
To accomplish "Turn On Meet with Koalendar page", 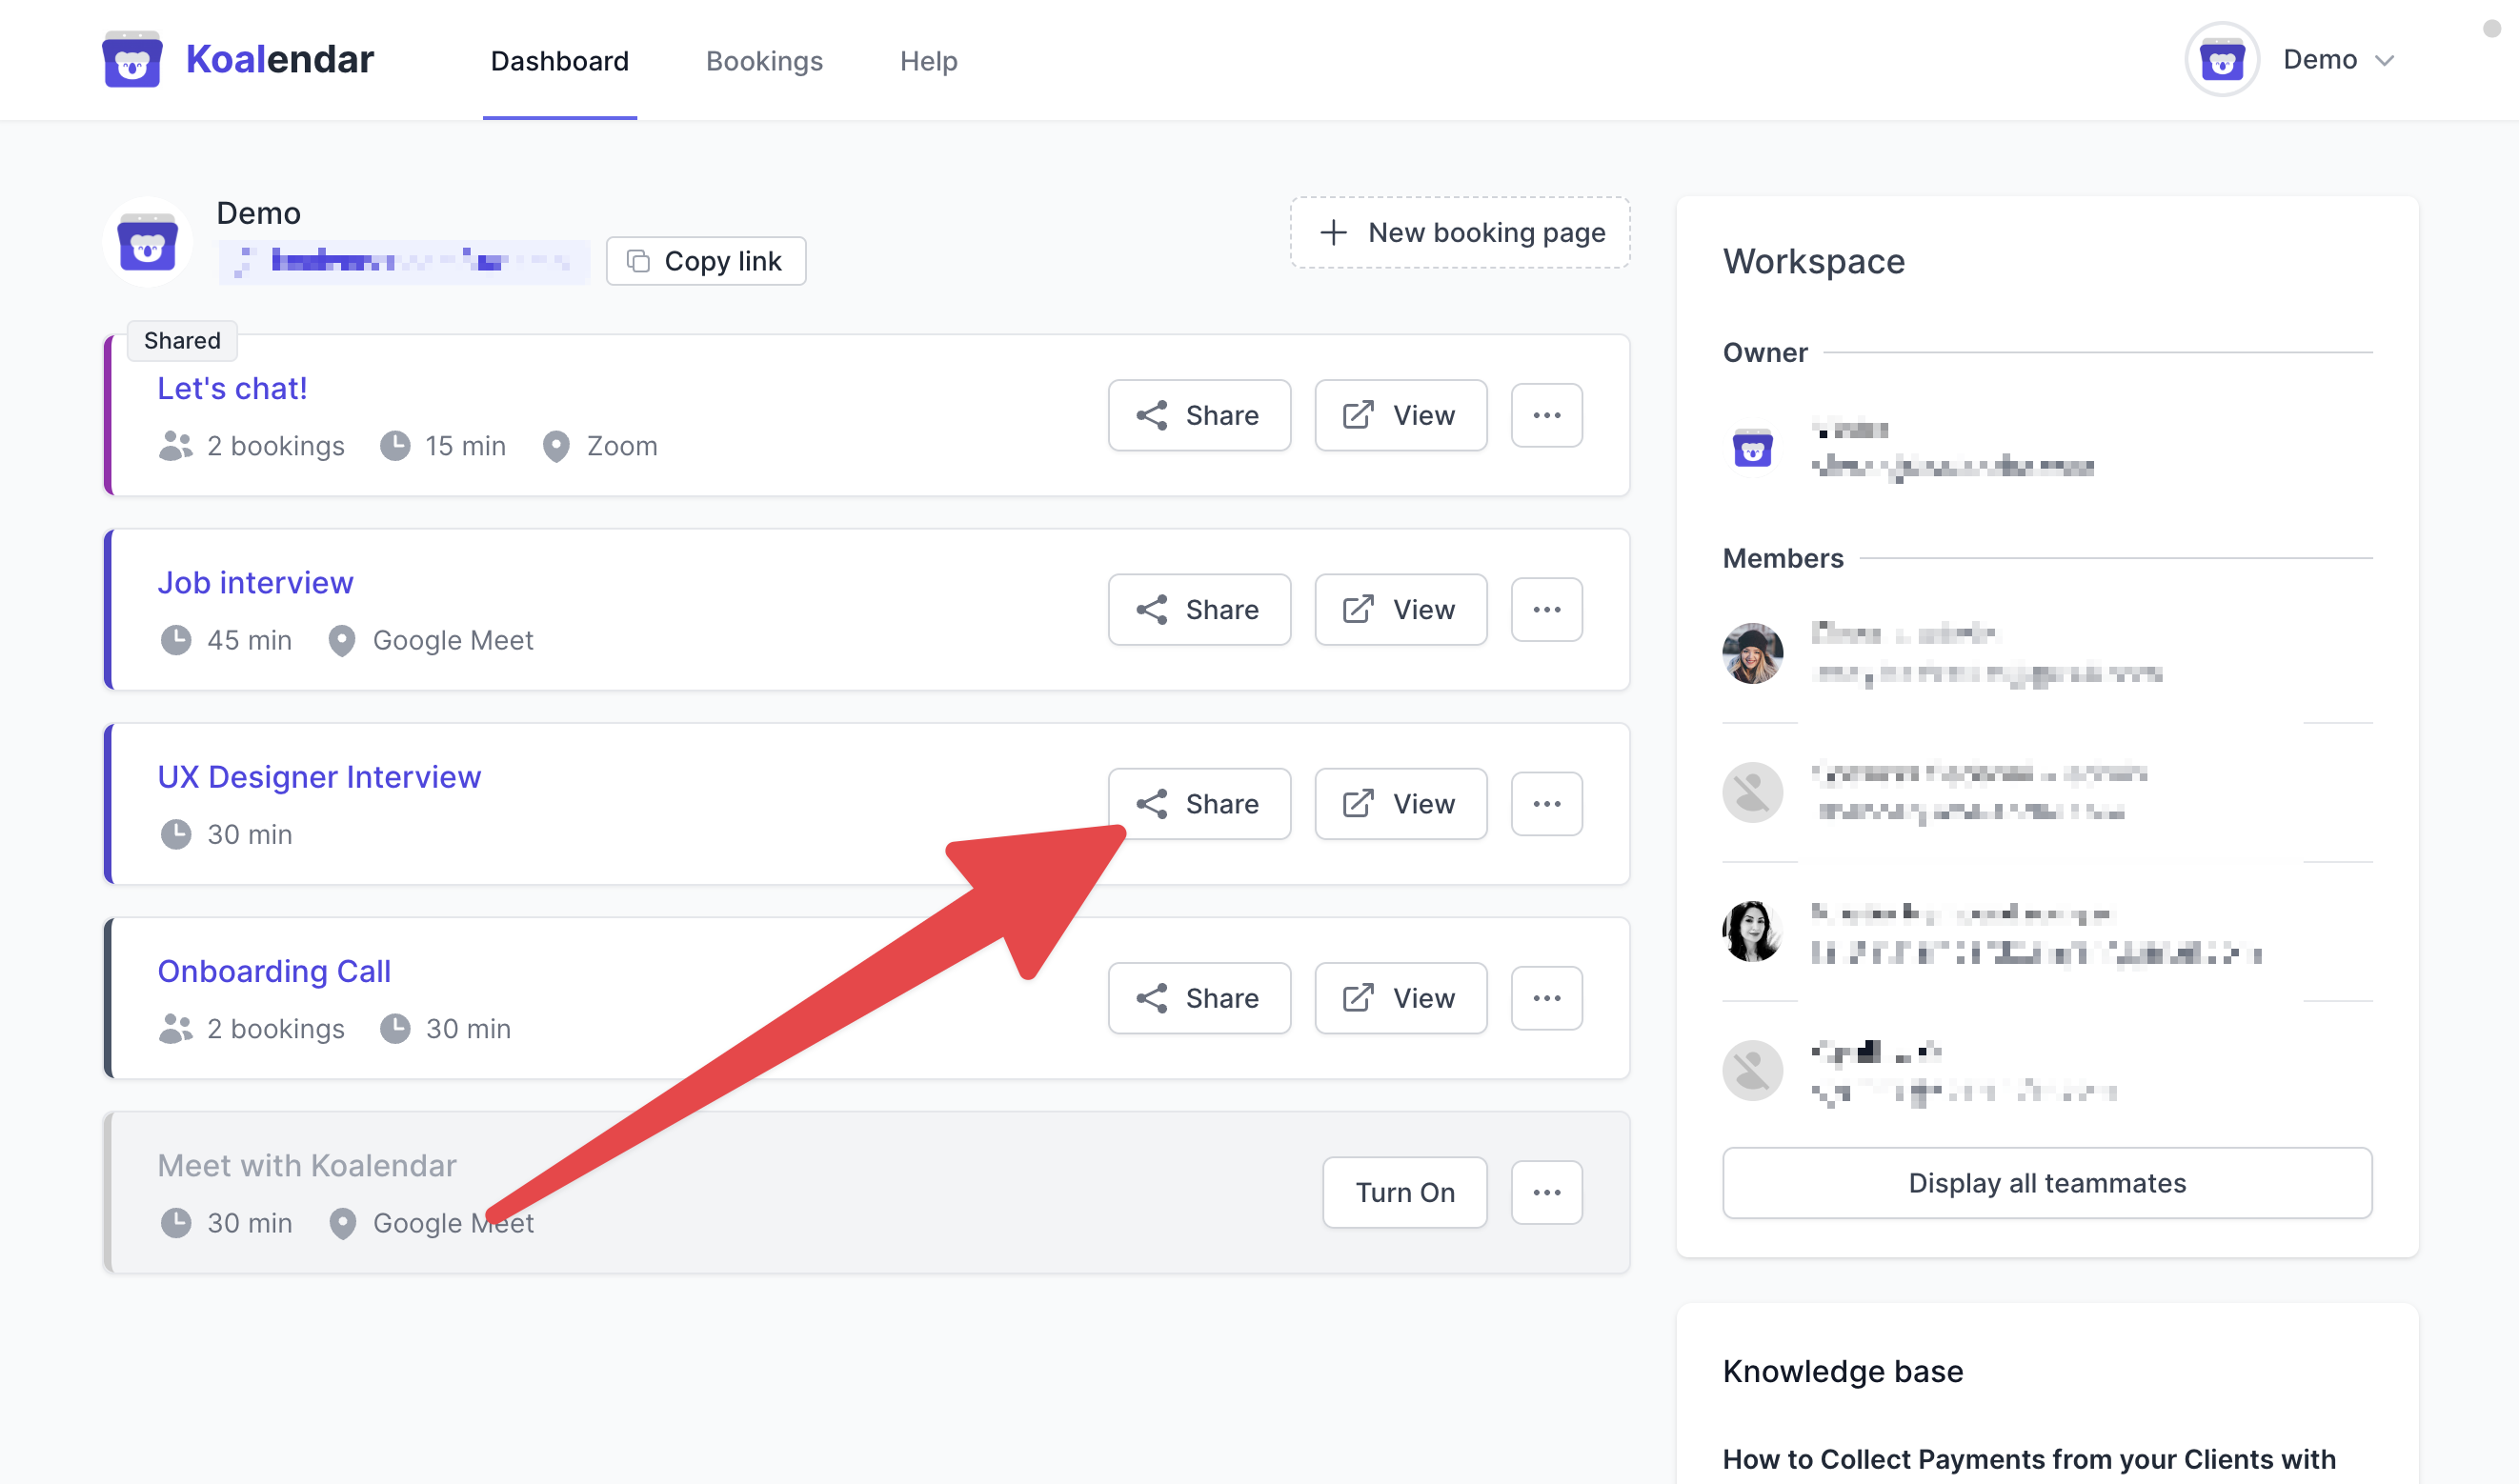I will coord(1404,1192).
